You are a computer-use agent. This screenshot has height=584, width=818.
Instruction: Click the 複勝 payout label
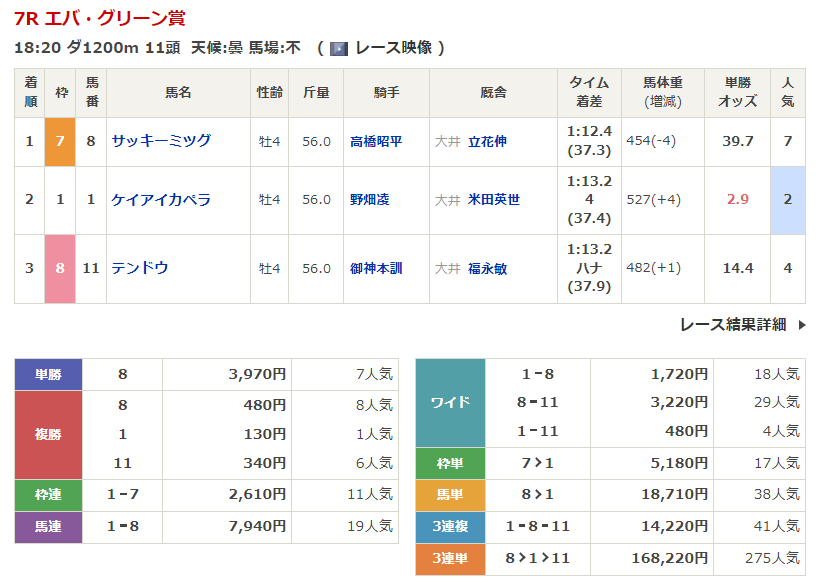48,434
